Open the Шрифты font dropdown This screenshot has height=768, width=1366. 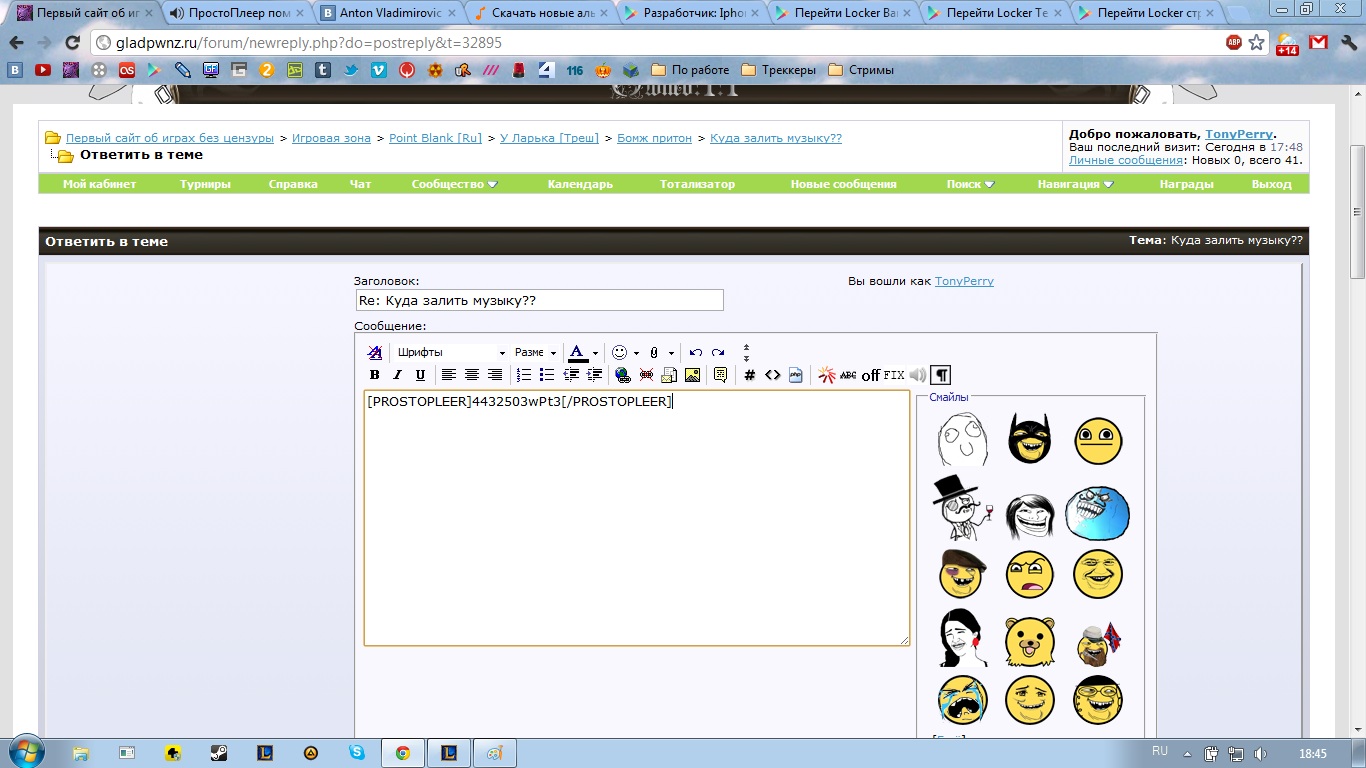click(x=451, y=353)
